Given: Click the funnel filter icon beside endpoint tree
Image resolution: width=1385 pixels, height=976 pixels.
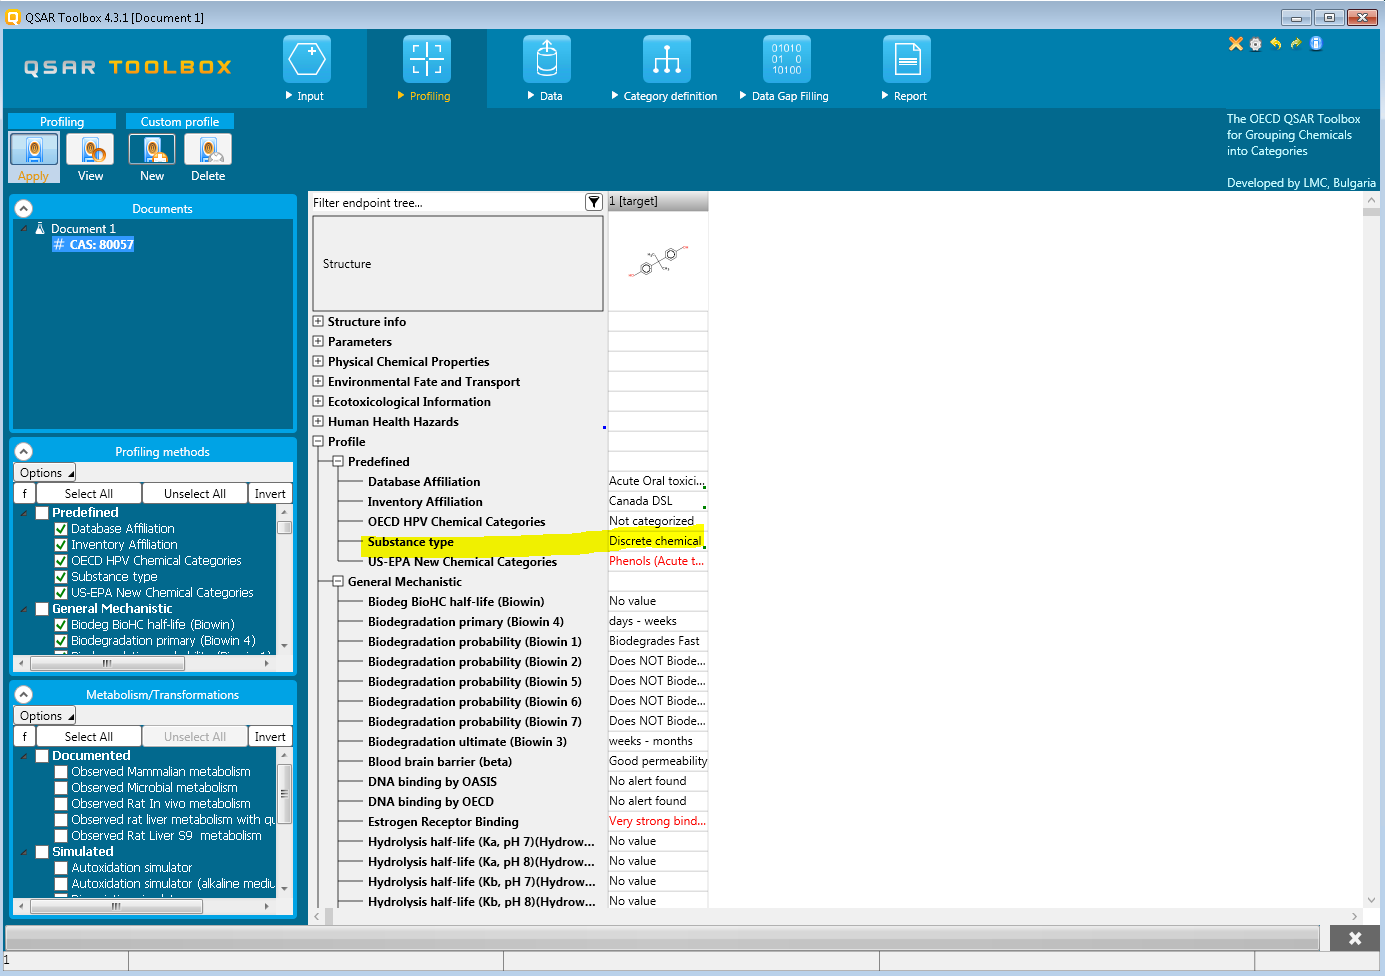Looking at the screenshot, I should (x=593, y=203).
